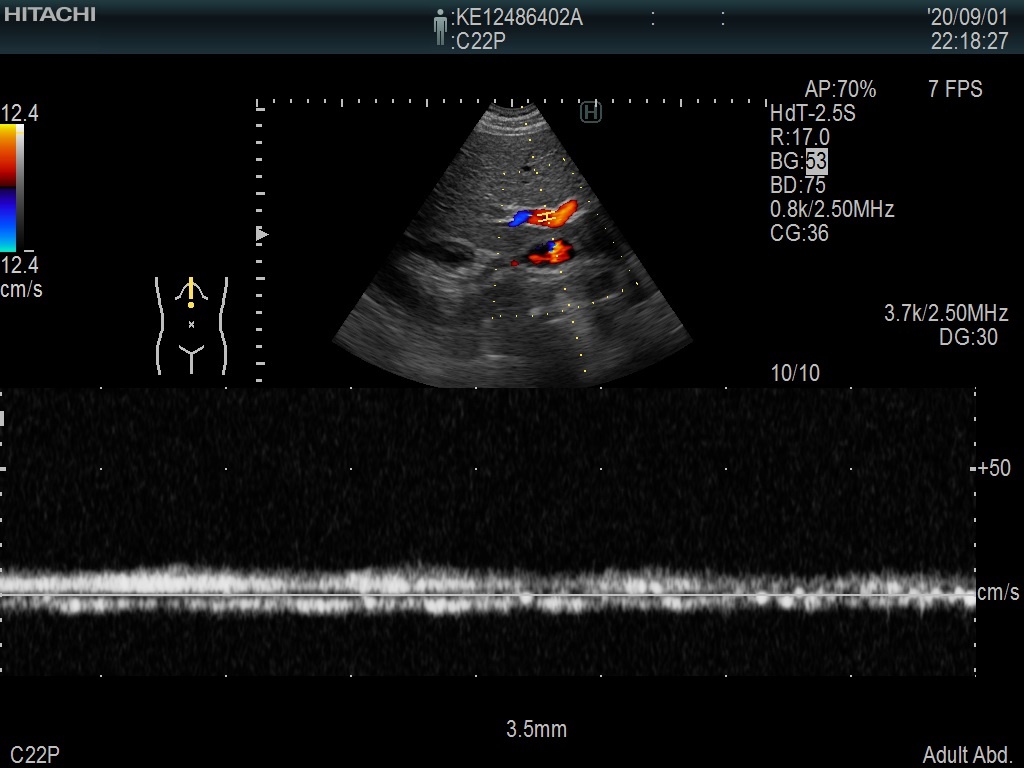Click the CG:36 color gain setting
This screenshot has height=768, width=1024.
[x=799, y=233]
